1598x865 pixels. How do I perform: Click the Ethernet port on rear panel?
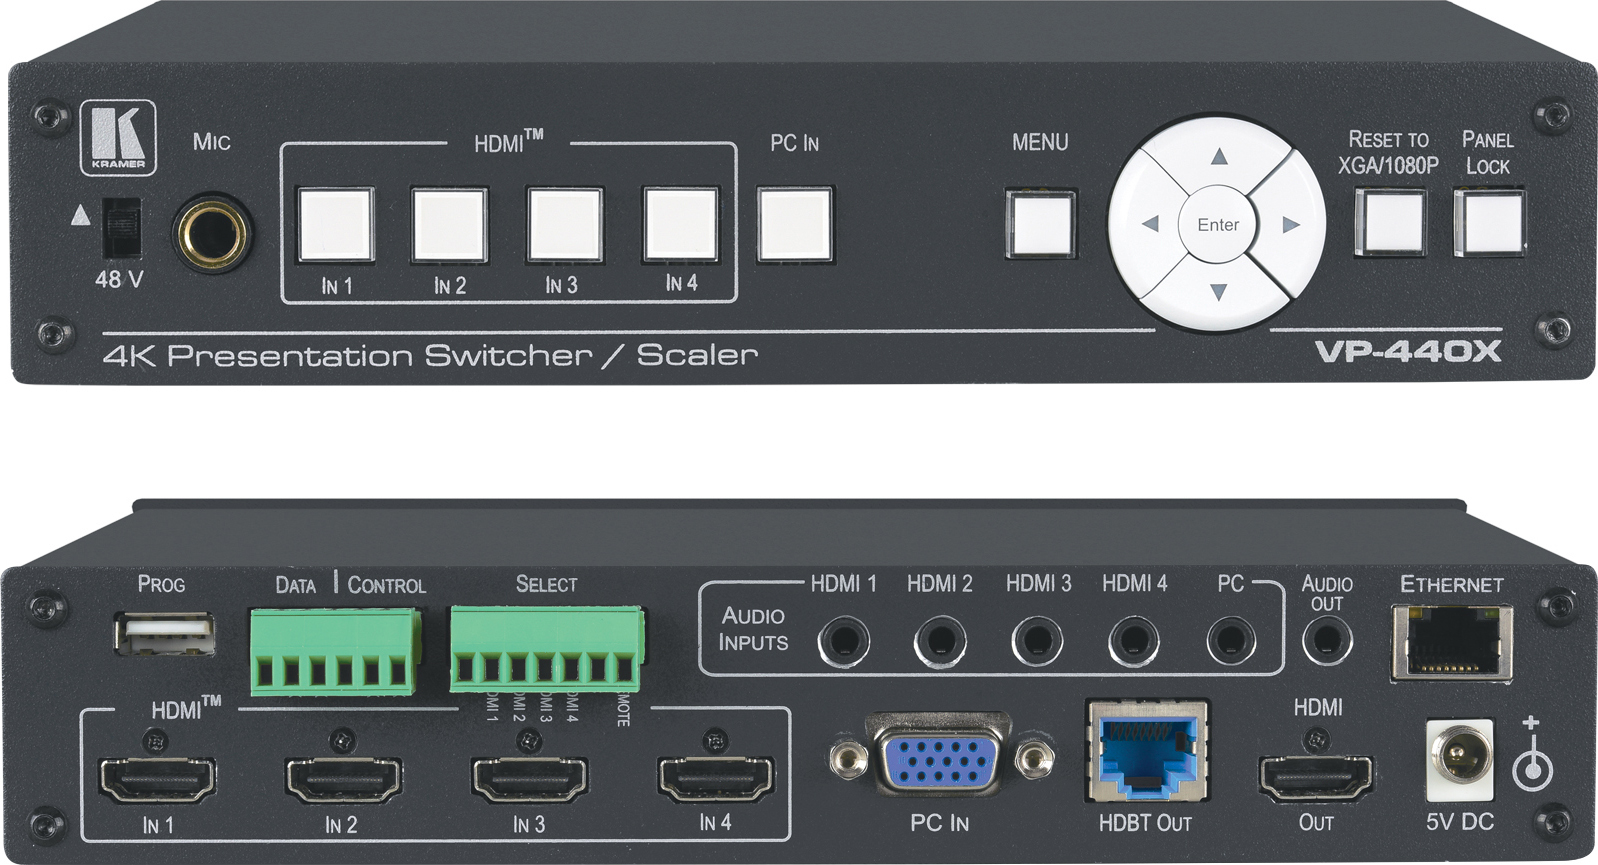1451,643
